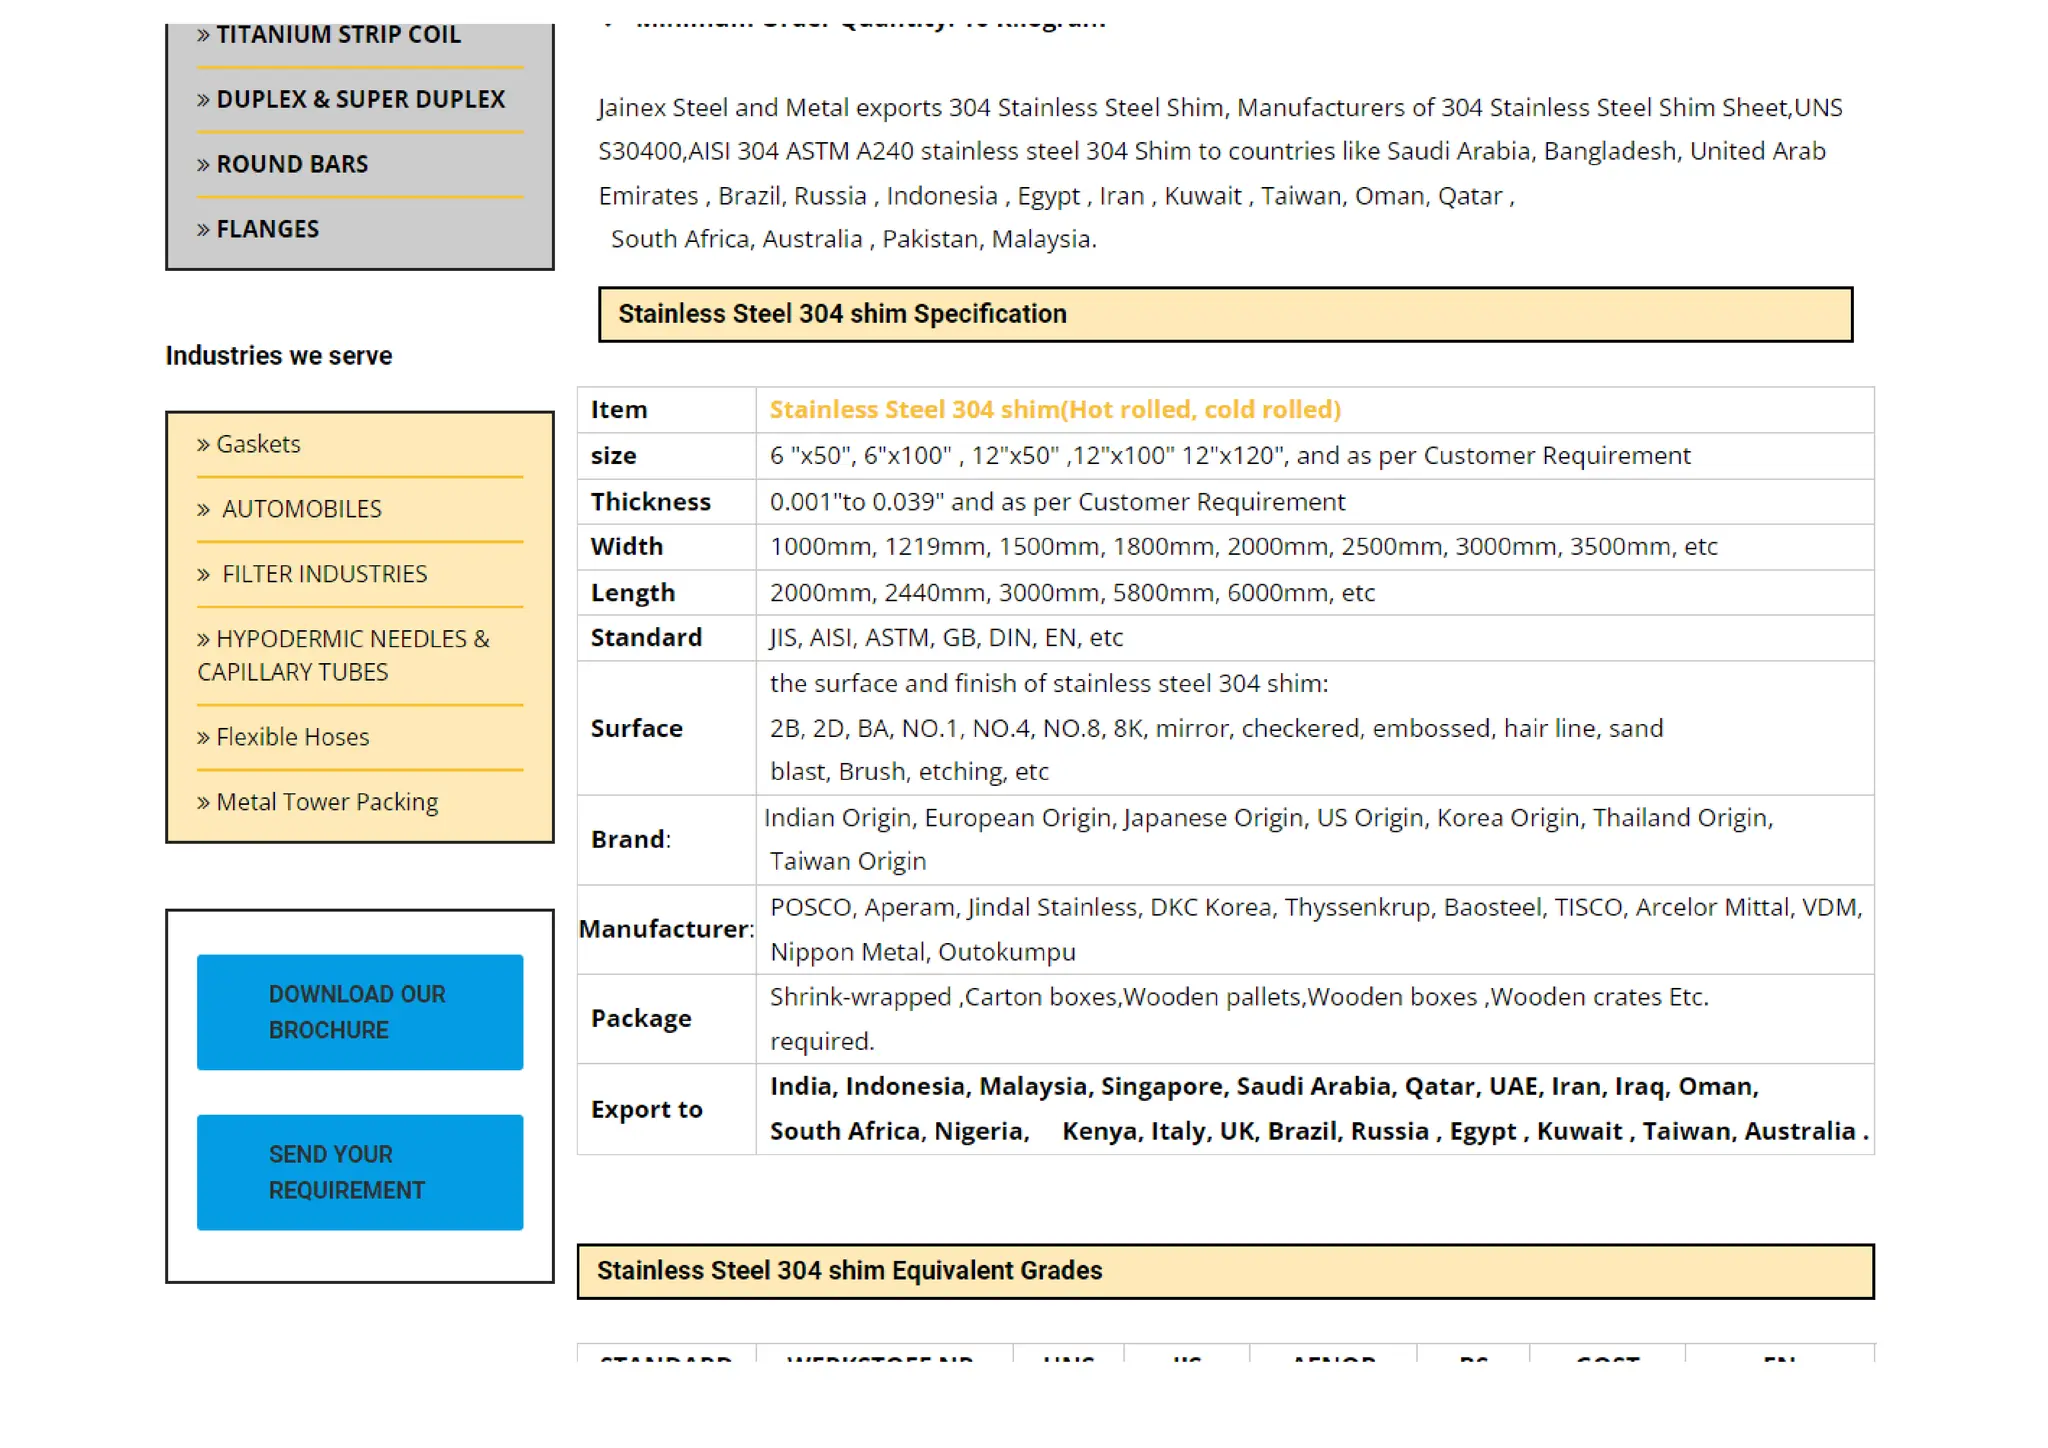Click the Thickness row label in the table

(650, 502)
